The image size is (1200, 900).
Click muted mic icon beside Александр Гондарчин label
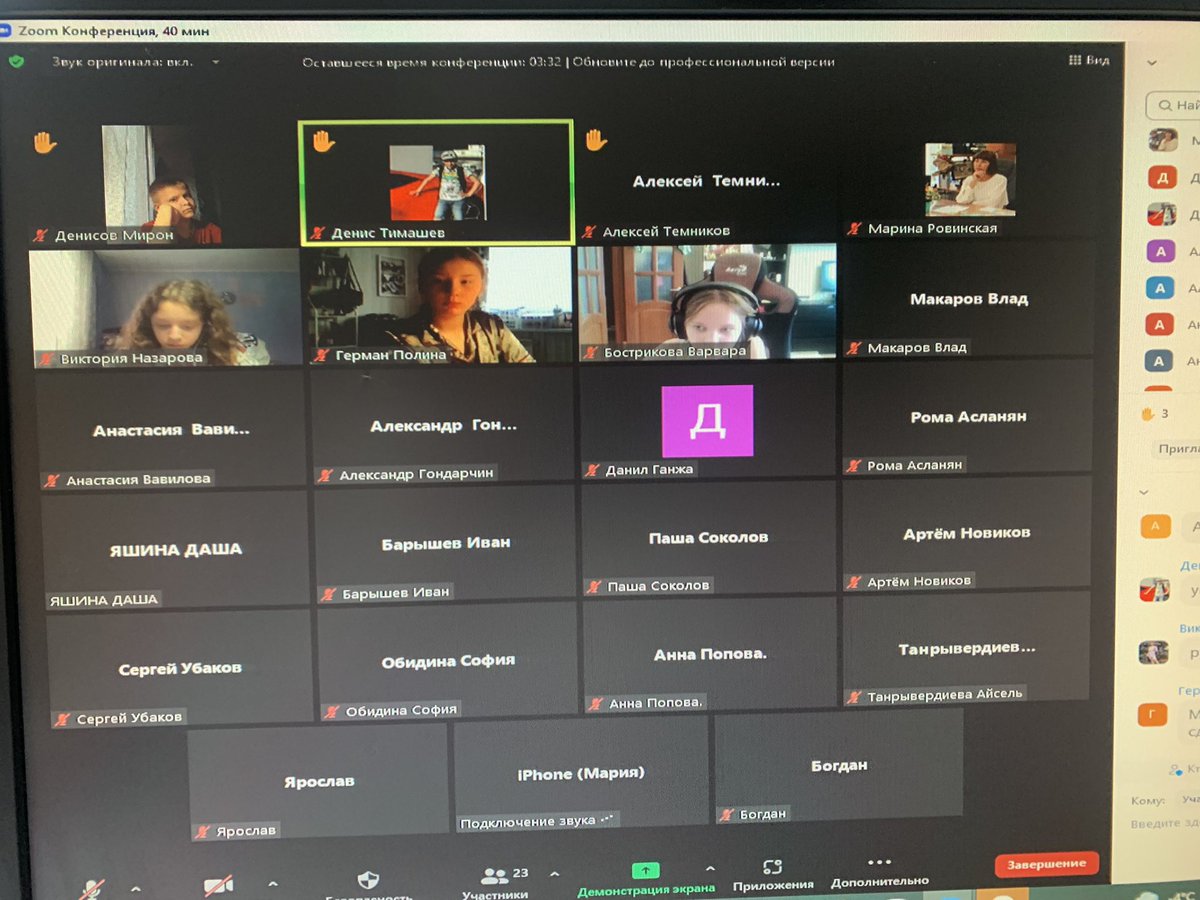tap(326, 475)
